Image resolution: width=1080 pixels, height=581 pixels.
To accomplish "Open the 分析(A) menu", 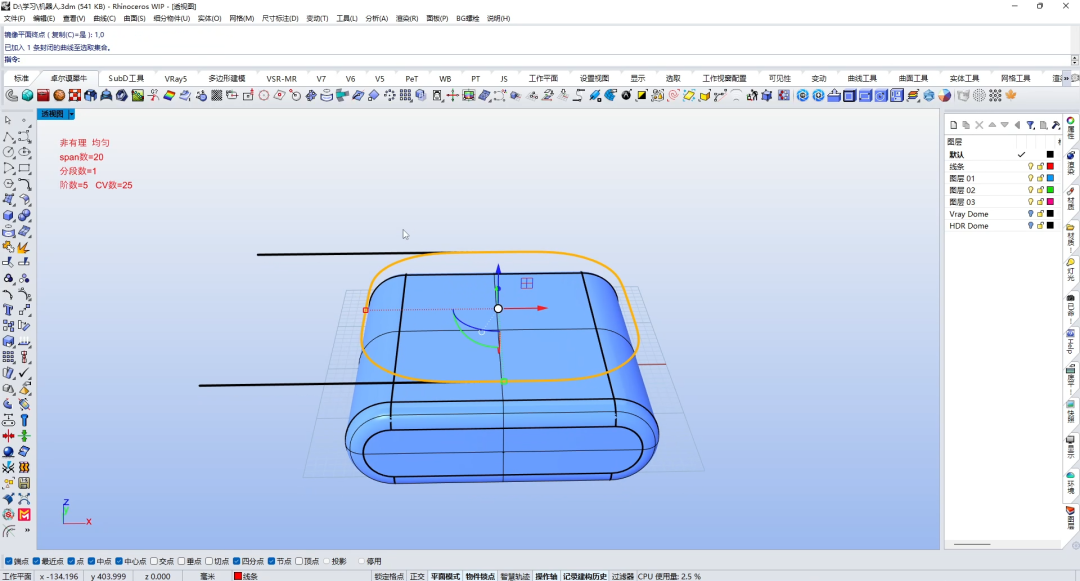I will [377, 19].
